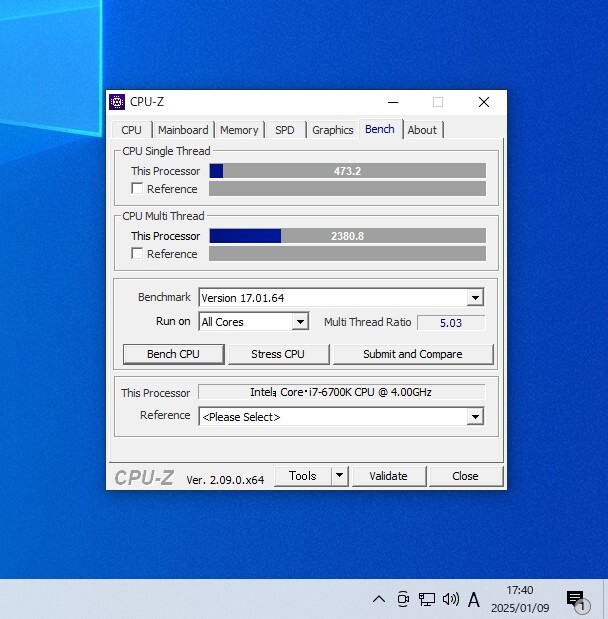Click the CPU Multi Thread group label
This screenshot has height=619, width=608.
(163, 216)
